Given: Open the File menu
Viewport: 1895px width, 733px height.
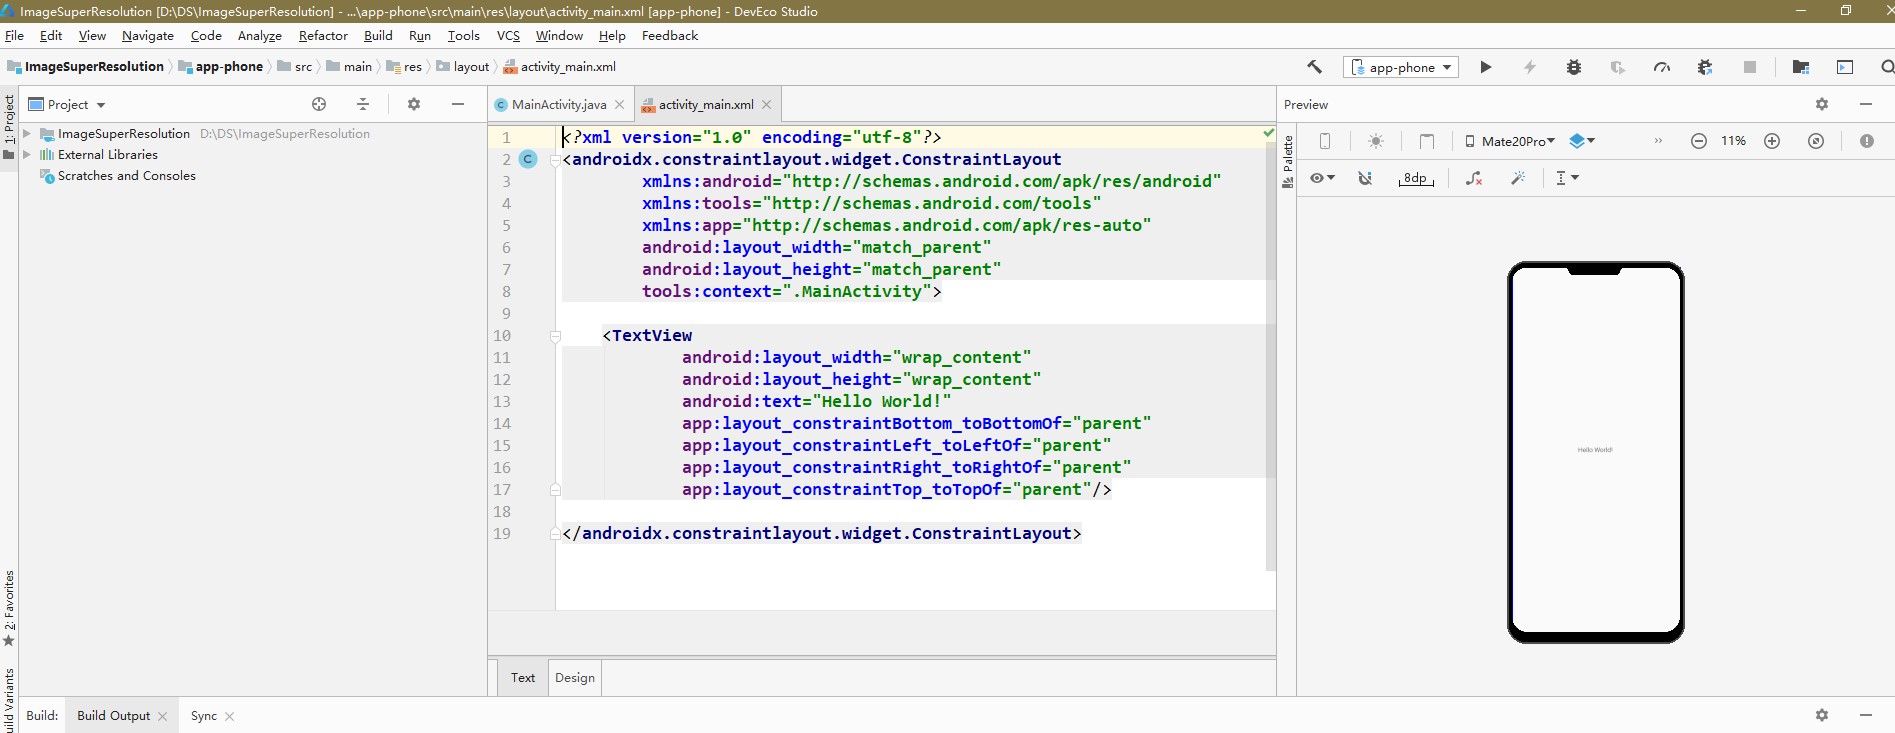Looking at the screenshot, I should tap(14, 35).
